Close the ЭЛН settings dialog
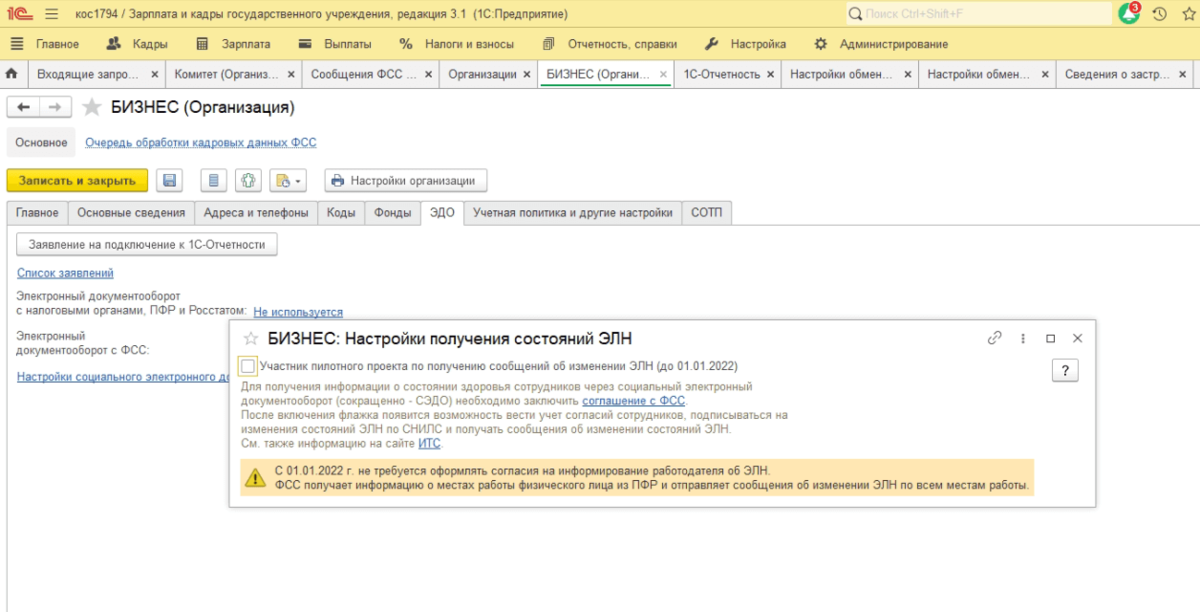1200x612 pixels. 1077,339
